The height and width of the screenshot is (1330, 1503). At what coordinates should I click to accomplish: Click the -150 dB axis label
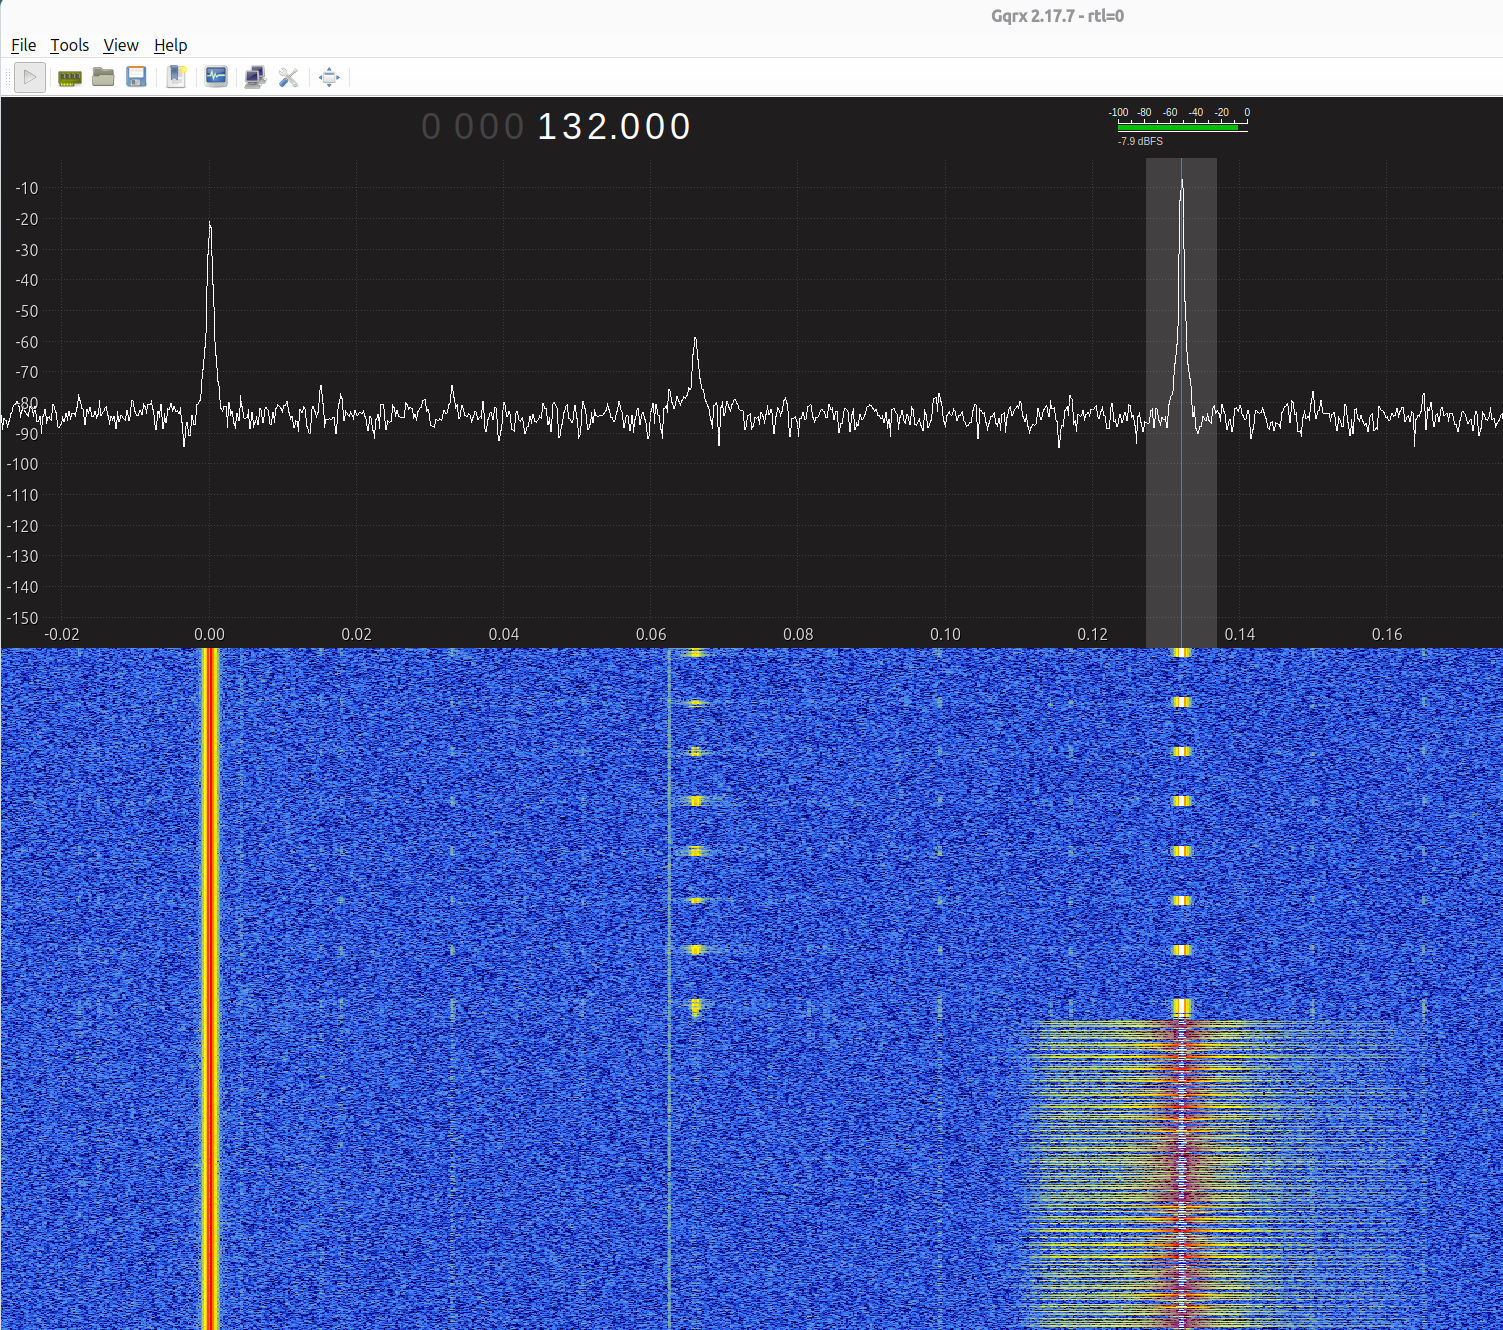[22, 618]
